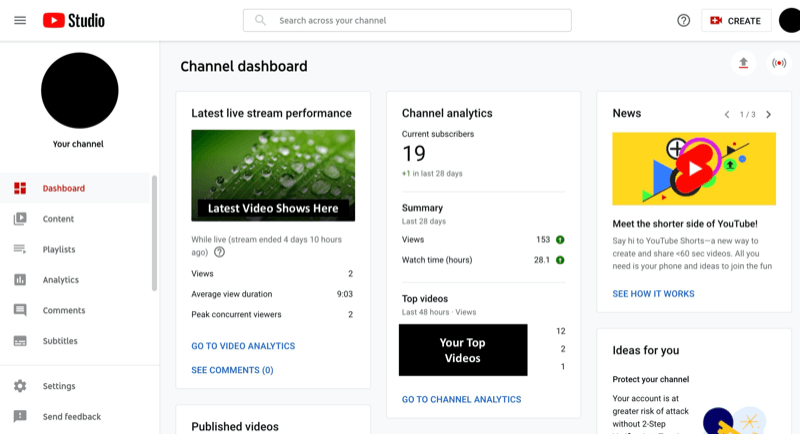Click the upload video arrow icon
800x434 pixels.
tap(743, 63)
